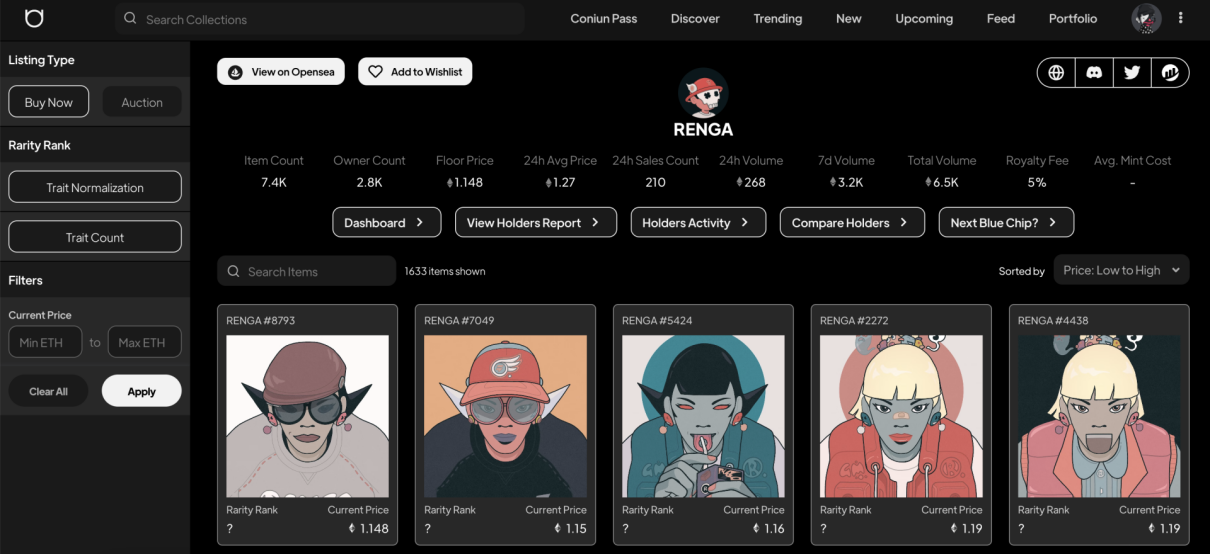Screen dimensions: 1210x554
Task: Open the user profile avatar
Action: [x=1146, y=18]
